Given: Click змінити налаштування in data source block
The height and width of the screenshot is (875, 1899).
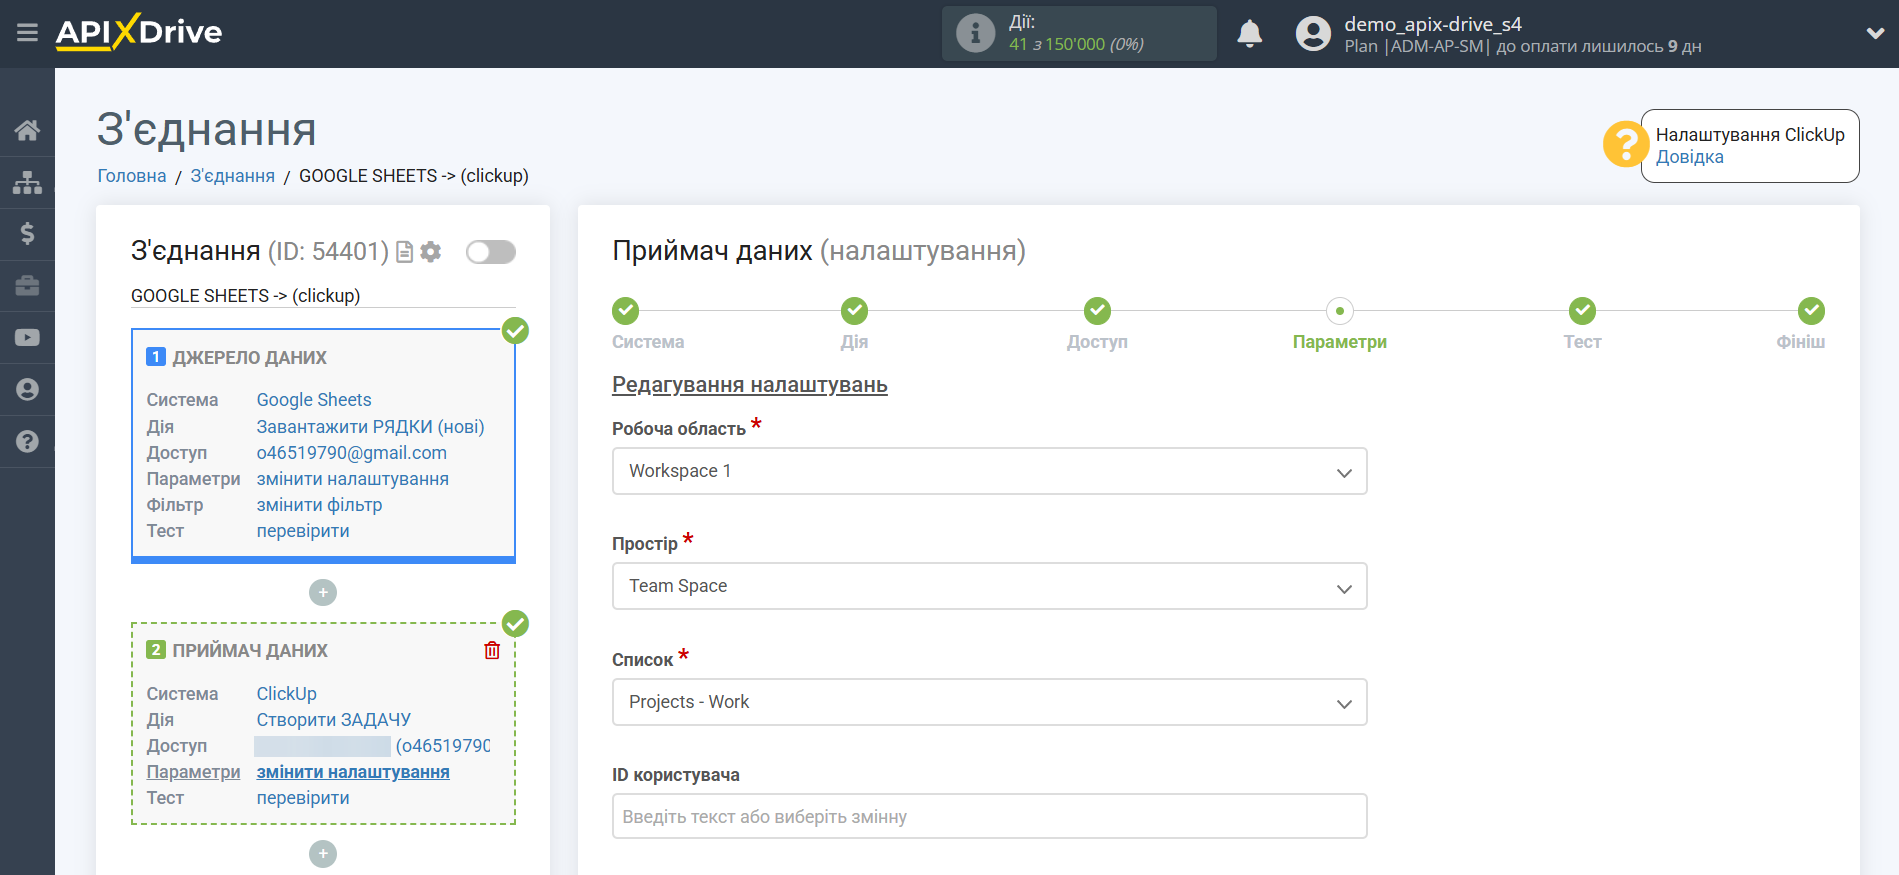Looking at the screenshot, I should 353,479.
